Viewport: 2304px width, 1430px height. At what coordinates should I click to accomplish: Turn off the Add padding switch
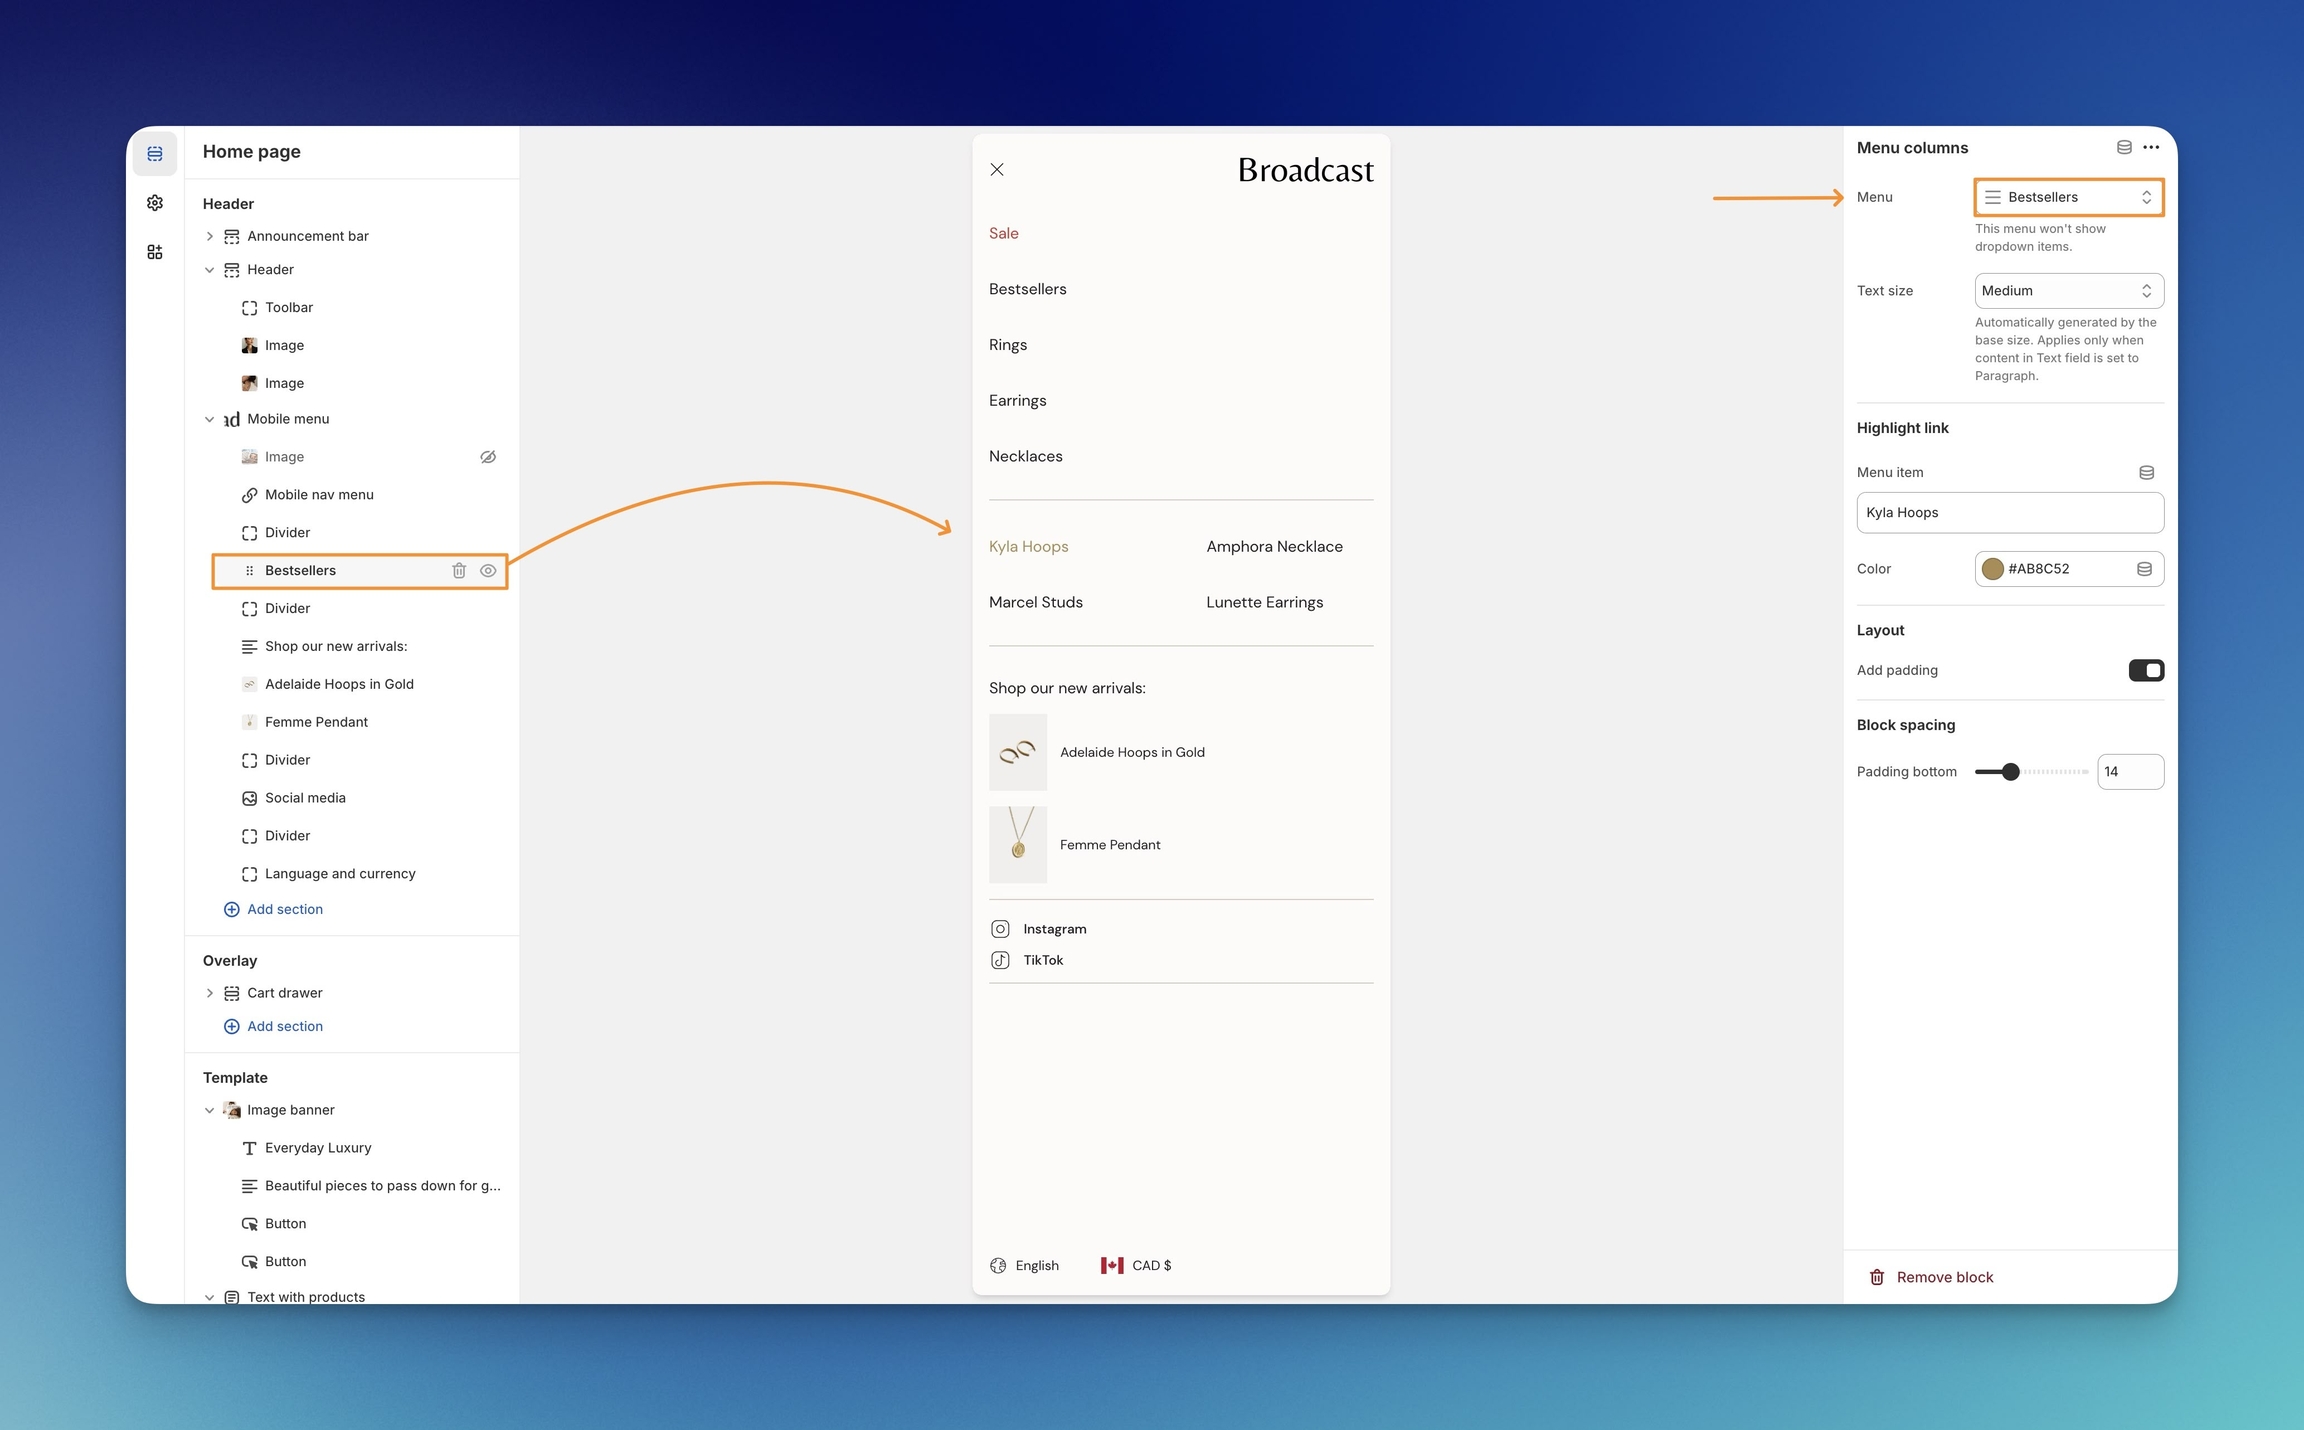2145,670
